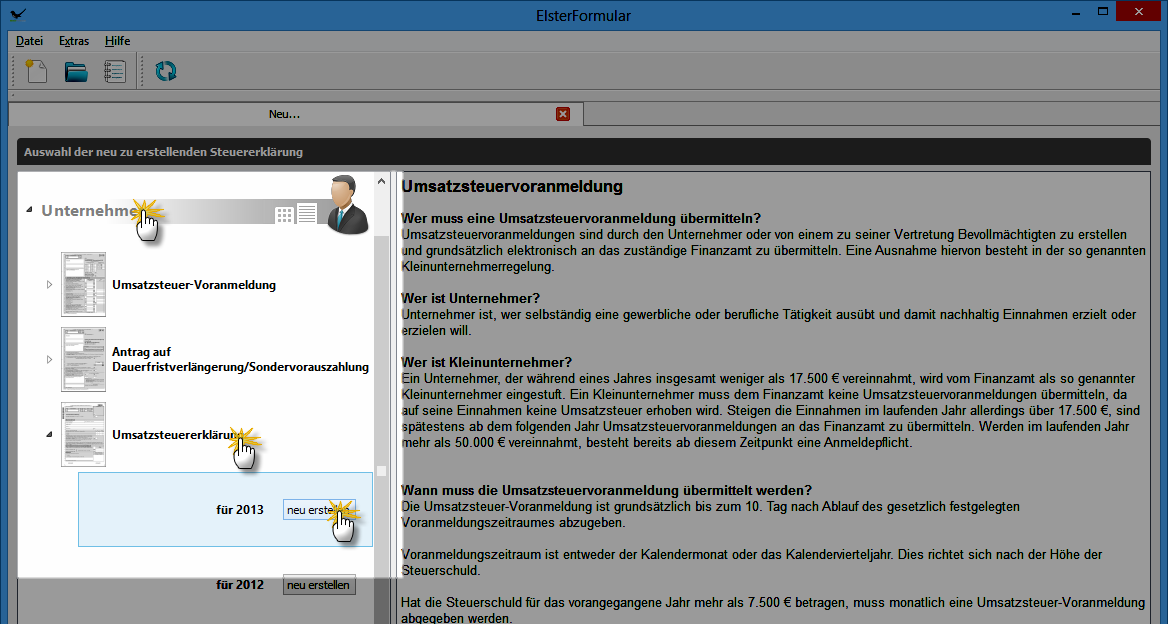Close the Neu... tab with red X
This screenshot has height=624, width=1168.
tap(563, 114)
